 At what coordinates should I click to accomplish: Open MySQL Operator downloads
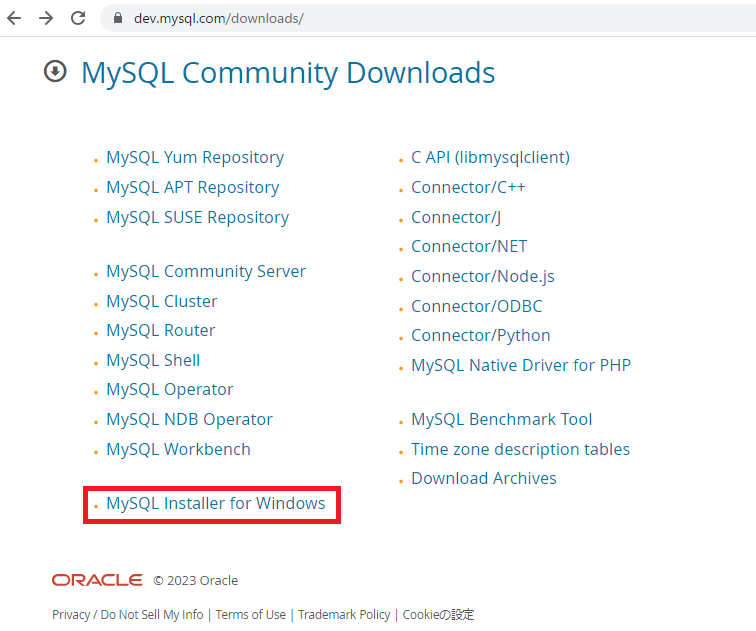click(170, 389)
